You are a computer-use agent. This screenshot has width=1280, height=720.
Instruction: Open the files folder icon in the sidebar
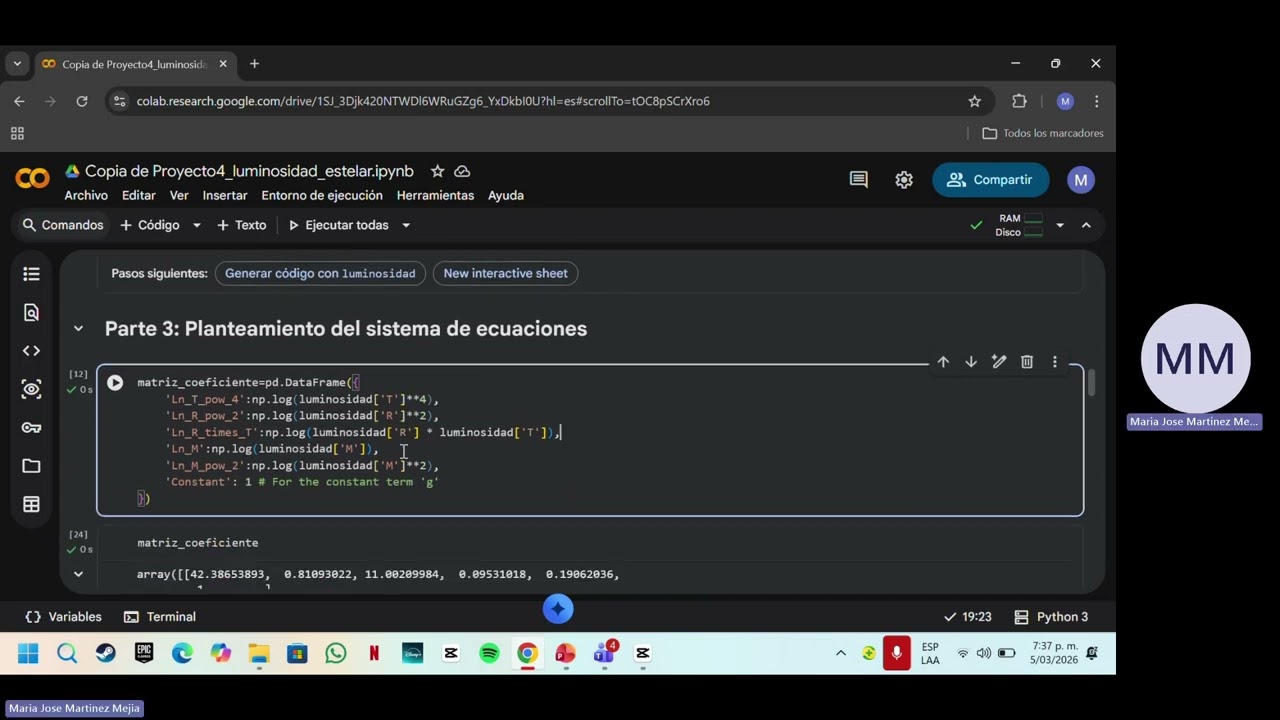31,466
